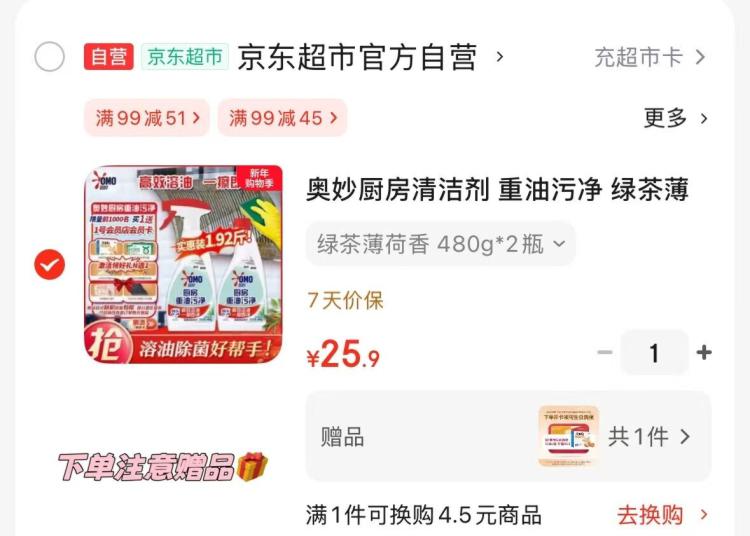
Task: Tap the red 自营 badge
Action: (109, 56)
